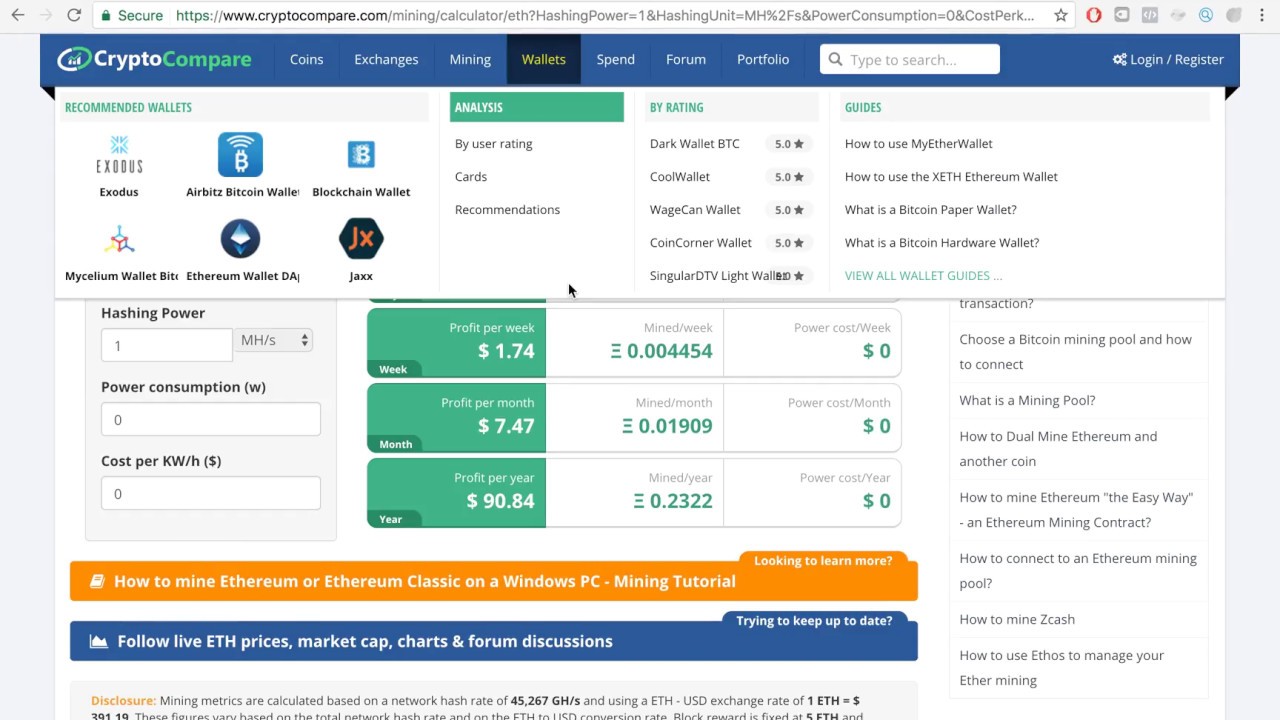Select the Wallets menu tab
Viewport: 1280px width, 720px height.
click(543, 59)
